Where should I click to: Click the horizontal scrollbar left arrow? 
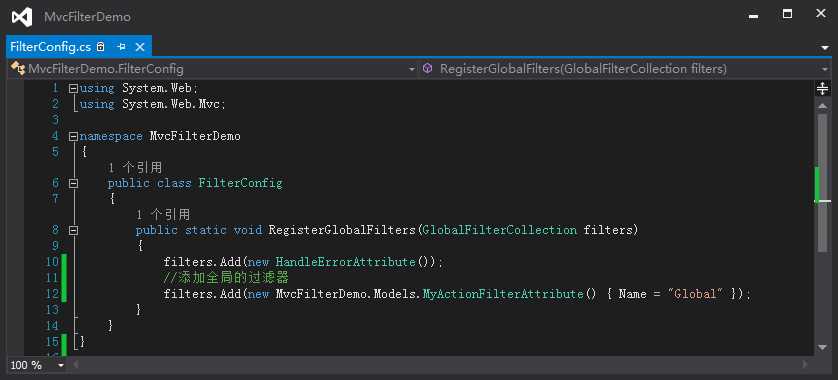pos(75,365)
